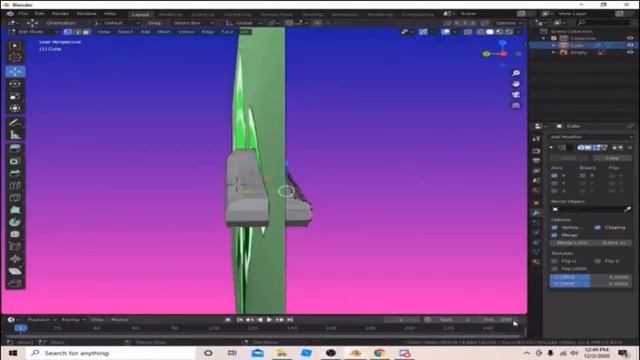Select the Measure tool

15,134
